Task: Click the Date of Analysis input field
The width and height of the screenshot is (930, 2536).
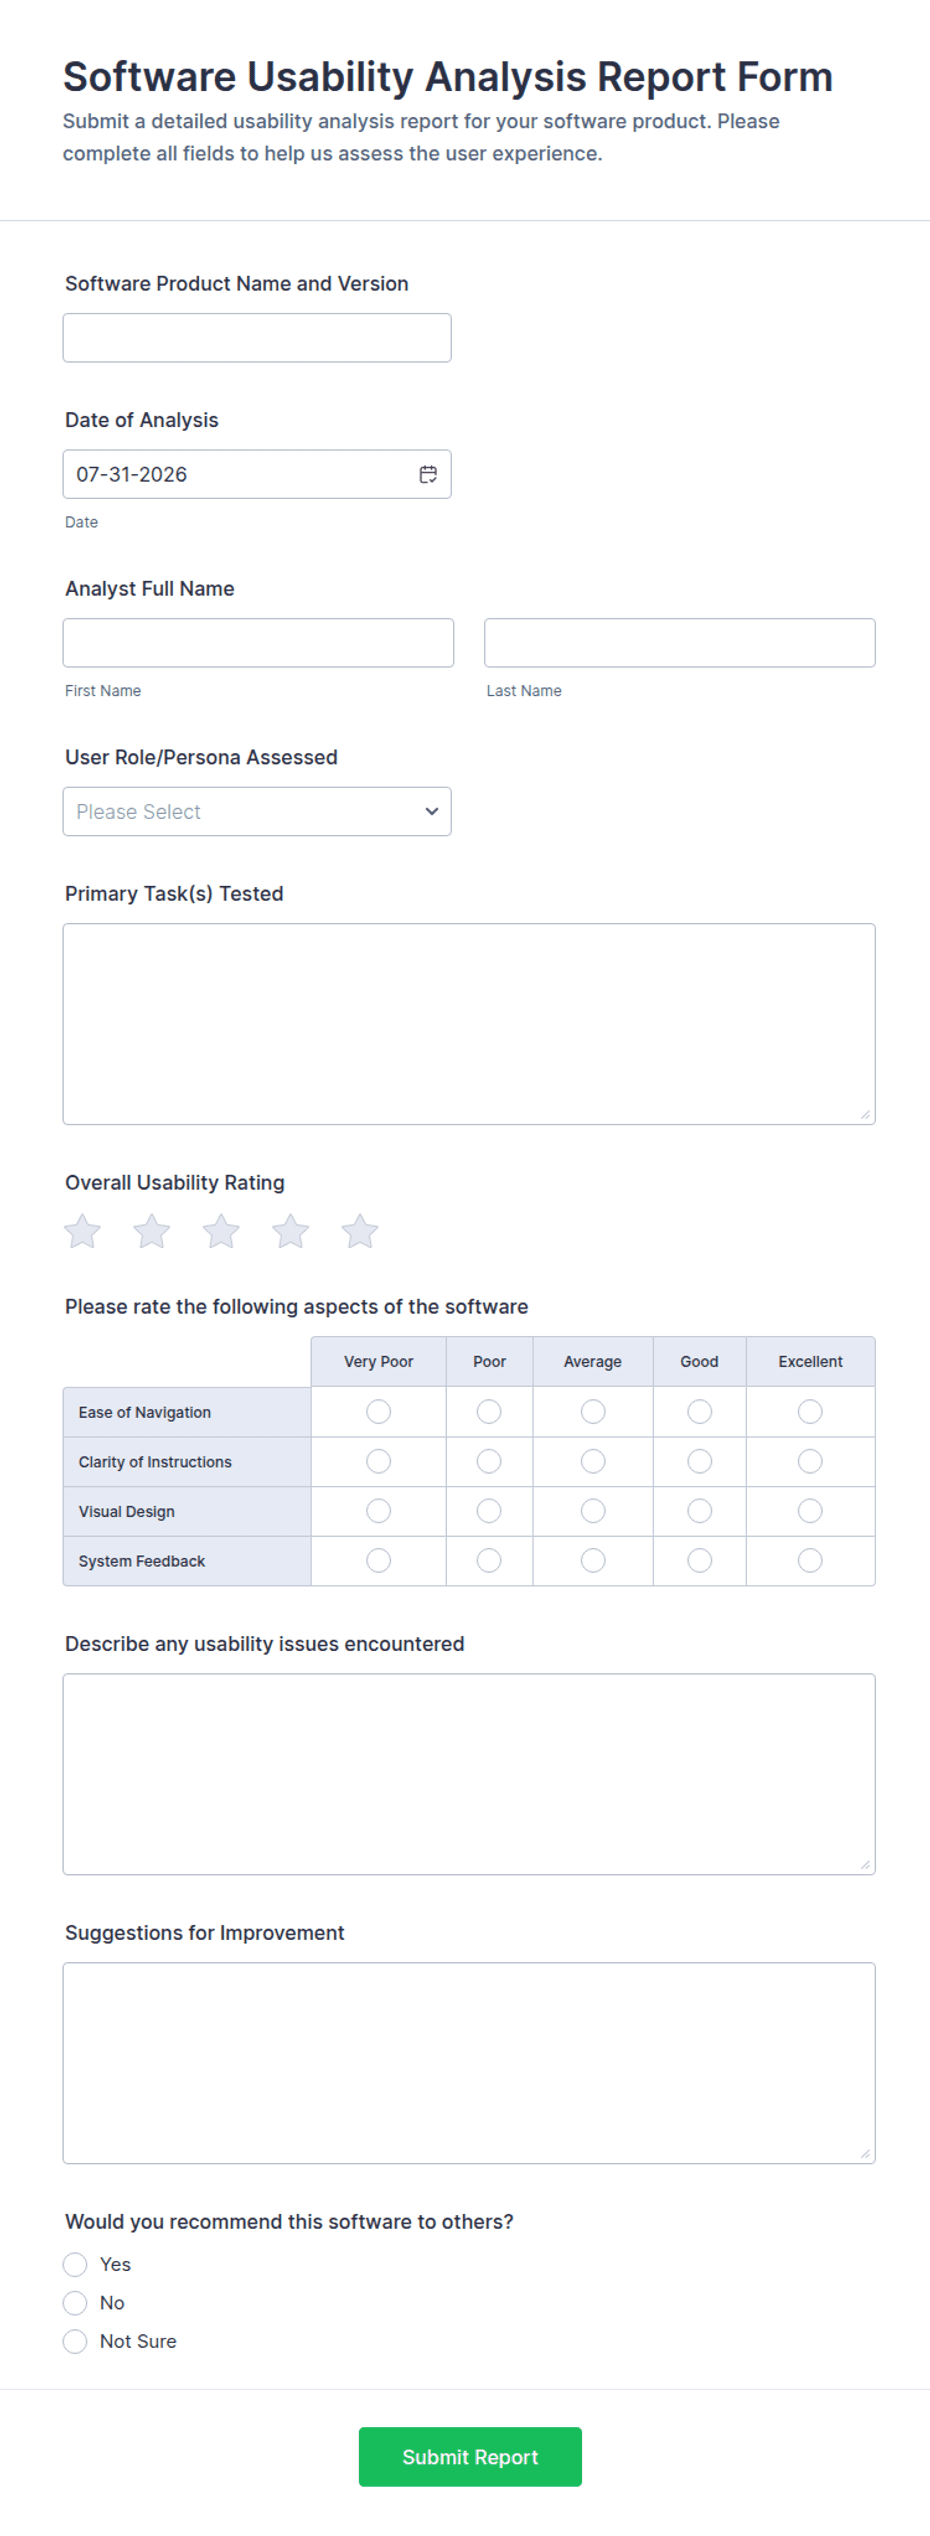Action: (257, 474)
